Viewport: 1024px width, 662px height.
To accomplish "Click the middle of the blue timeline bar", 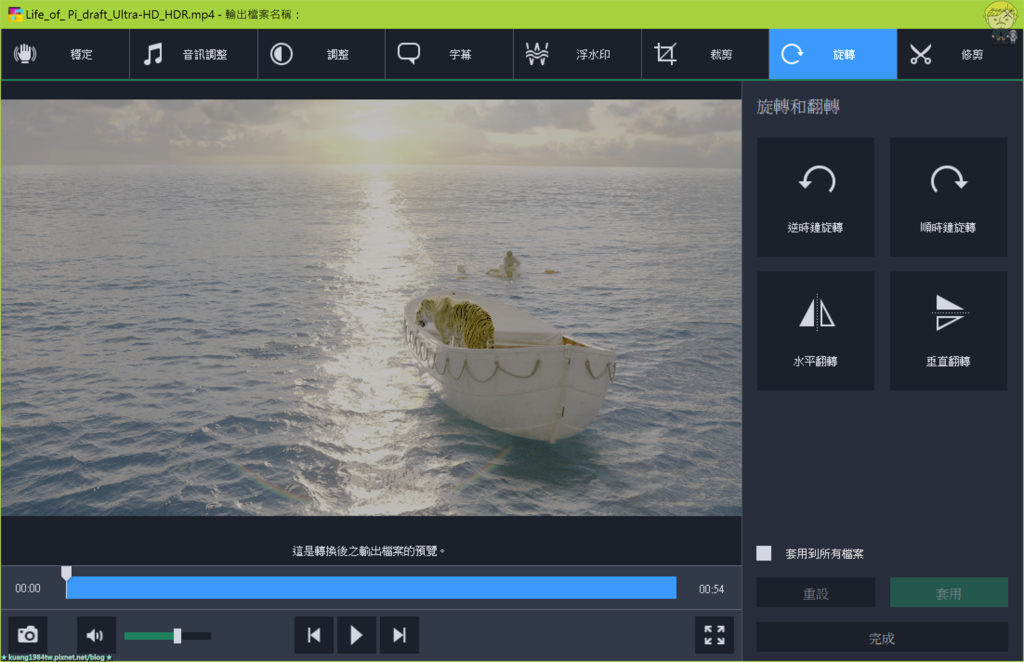I will [371, 588].
